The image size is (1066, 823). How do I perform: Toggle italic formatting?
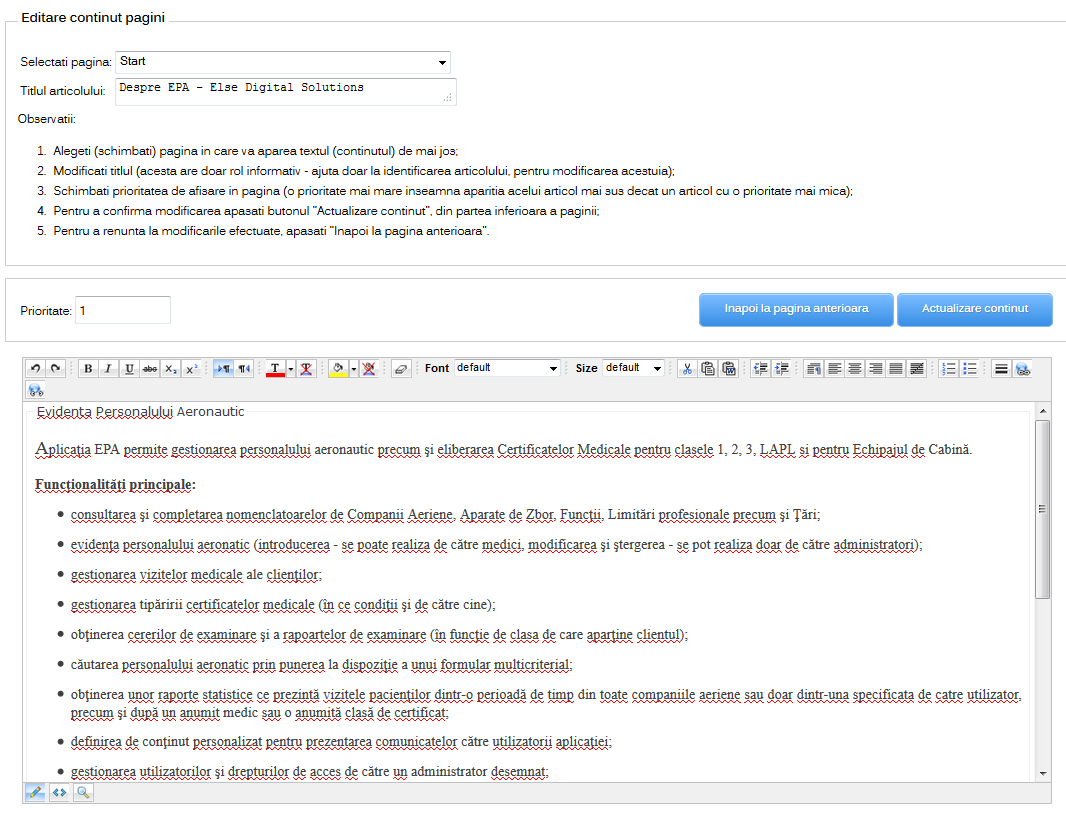coord(109,368)
